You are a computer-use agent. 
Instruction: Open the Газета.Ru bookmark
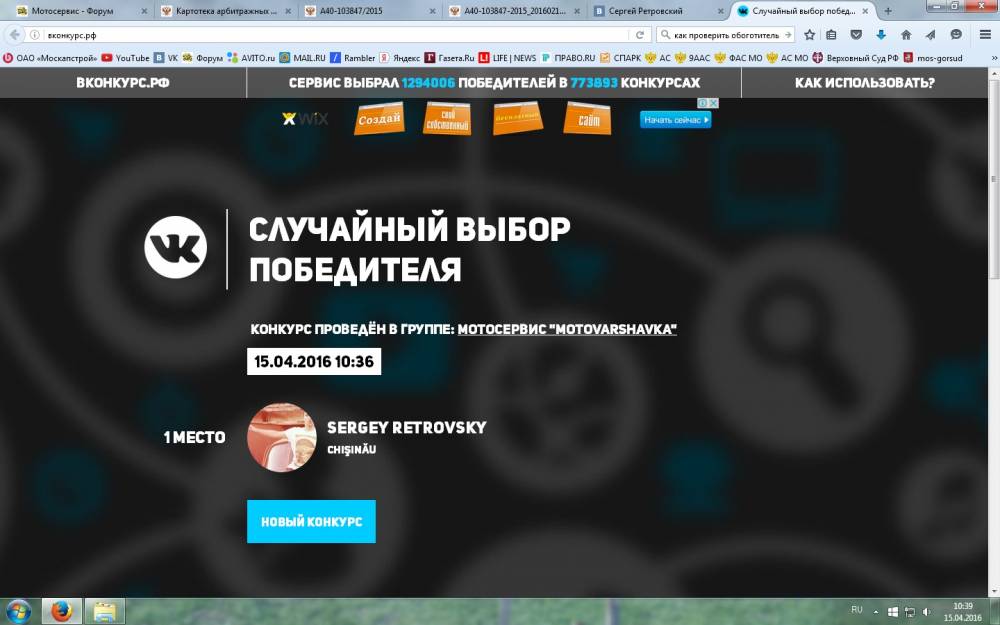tap(450, 58)
